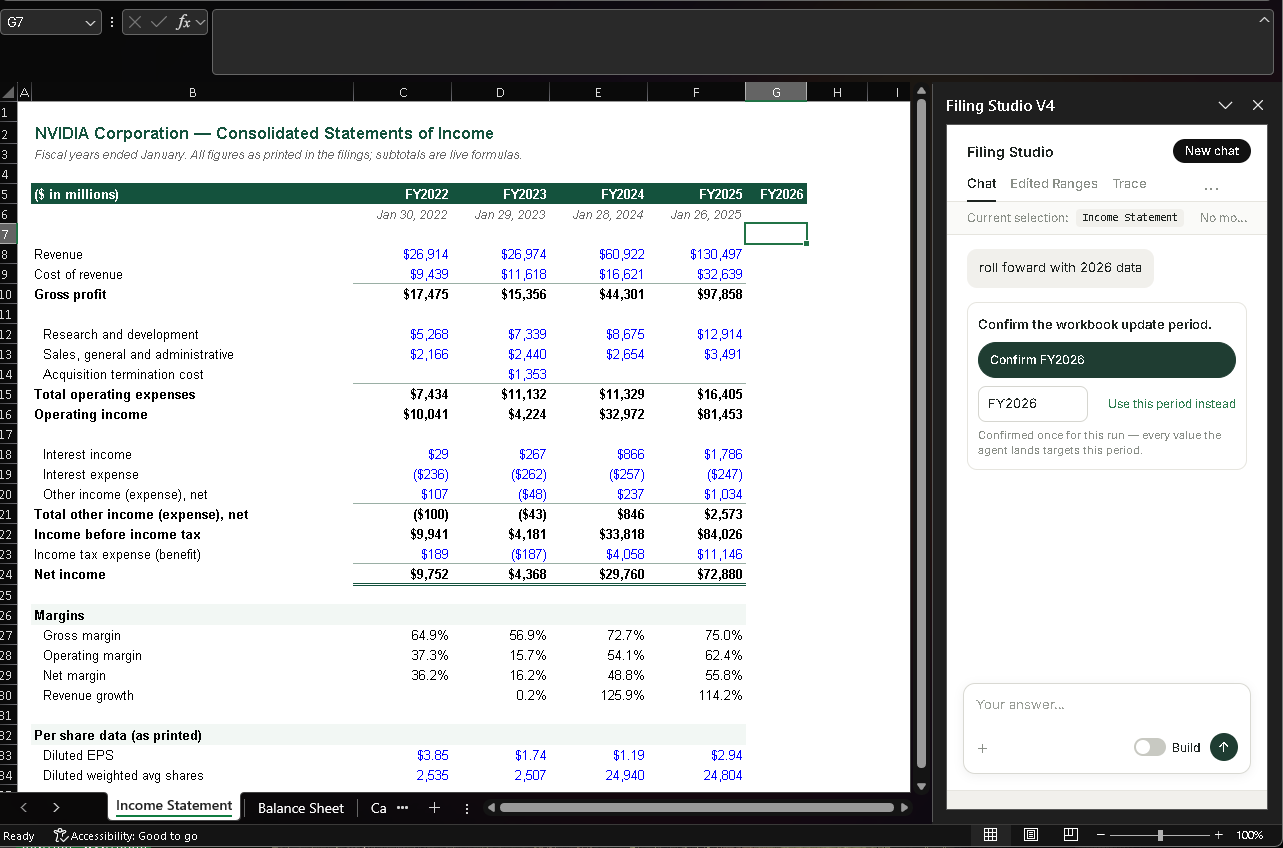Toggle the Build switch
This screenshot has width=1283, height=848.
click(1149, 747)
